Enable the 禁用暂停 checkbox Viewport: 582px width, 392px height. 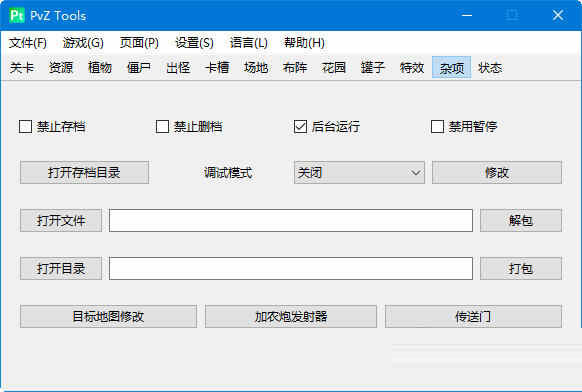coord(437,127)
